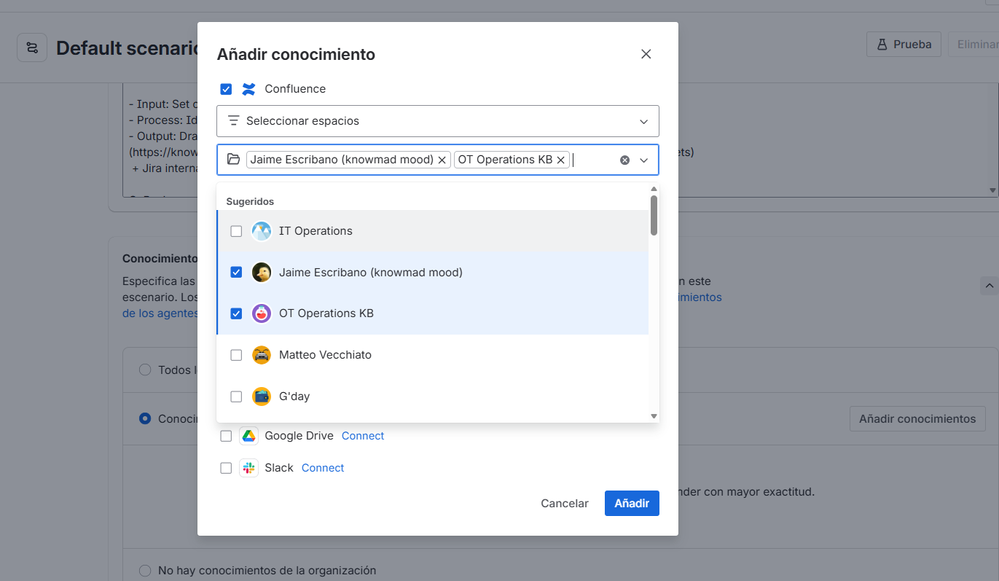Uncheck the Confluence checkbox
Screen dimensions: 999x581
pyautogui.click(x=226, y=89)
